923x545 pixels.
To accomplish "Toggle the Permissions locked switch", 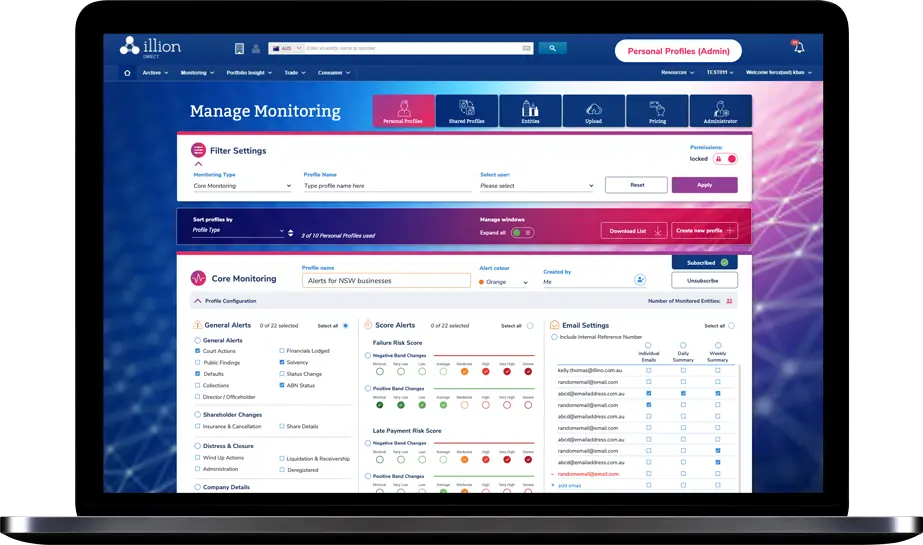I will pyautogui.click(x=727, y=159).
